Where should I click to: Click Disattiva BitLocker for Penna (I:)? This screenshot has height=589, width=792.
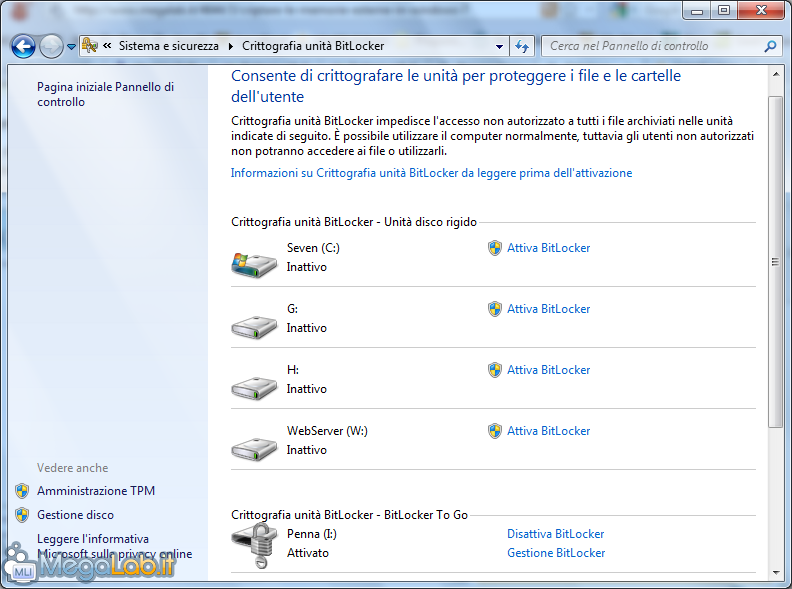(x=556, y=534)
